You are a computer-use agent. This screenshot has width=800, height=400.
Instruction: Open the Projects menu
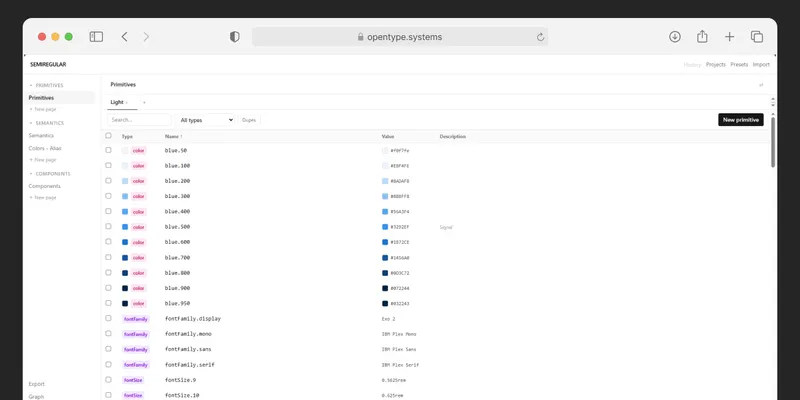716,65
